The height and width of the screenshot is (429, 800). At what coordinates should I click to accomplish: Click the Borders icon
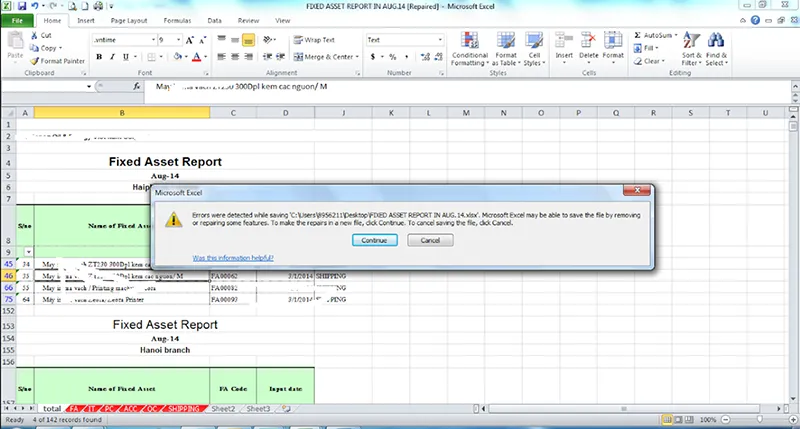coord(151,57)
